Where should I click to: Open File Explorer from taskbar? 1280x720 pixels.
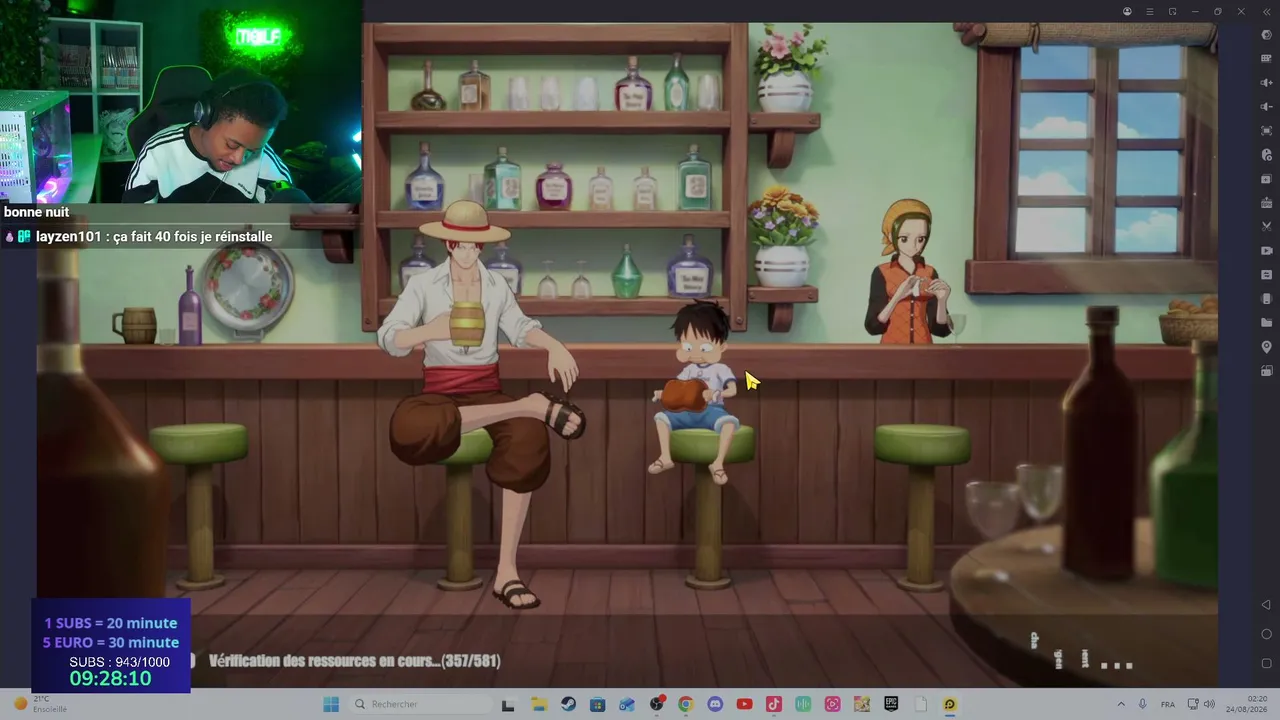coord(538,704)
